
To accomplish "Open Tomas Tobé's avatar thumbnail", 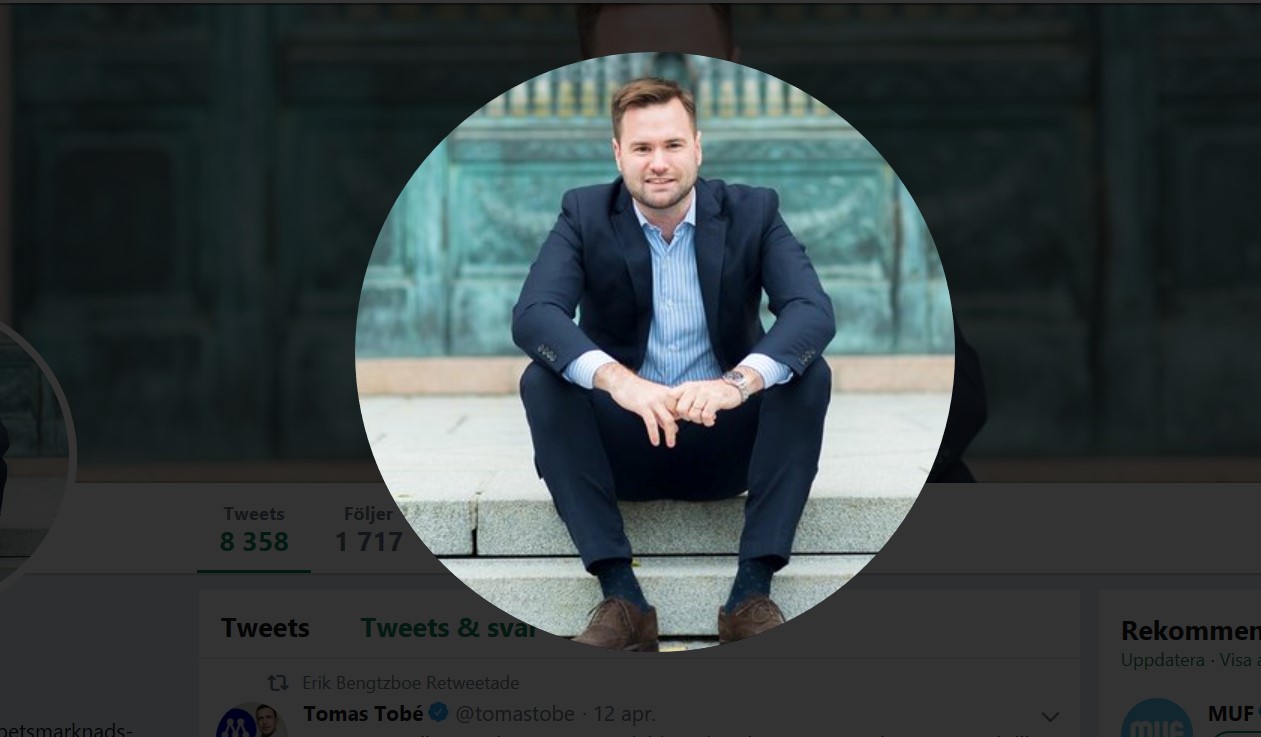I will (251, 721).
